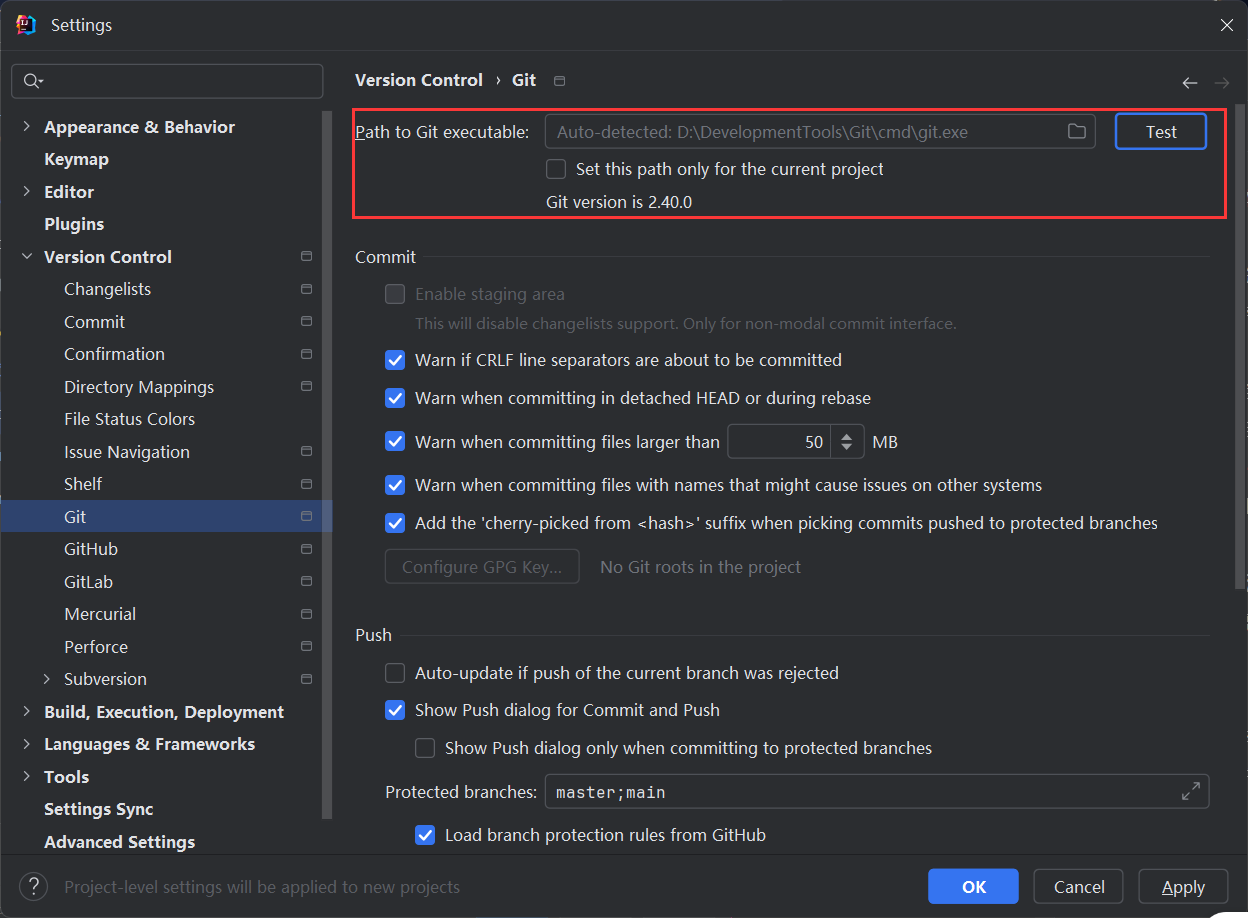1248x918 pixels.
Task: Click the project-level icon on GitHub row
Action: [306, 549]
